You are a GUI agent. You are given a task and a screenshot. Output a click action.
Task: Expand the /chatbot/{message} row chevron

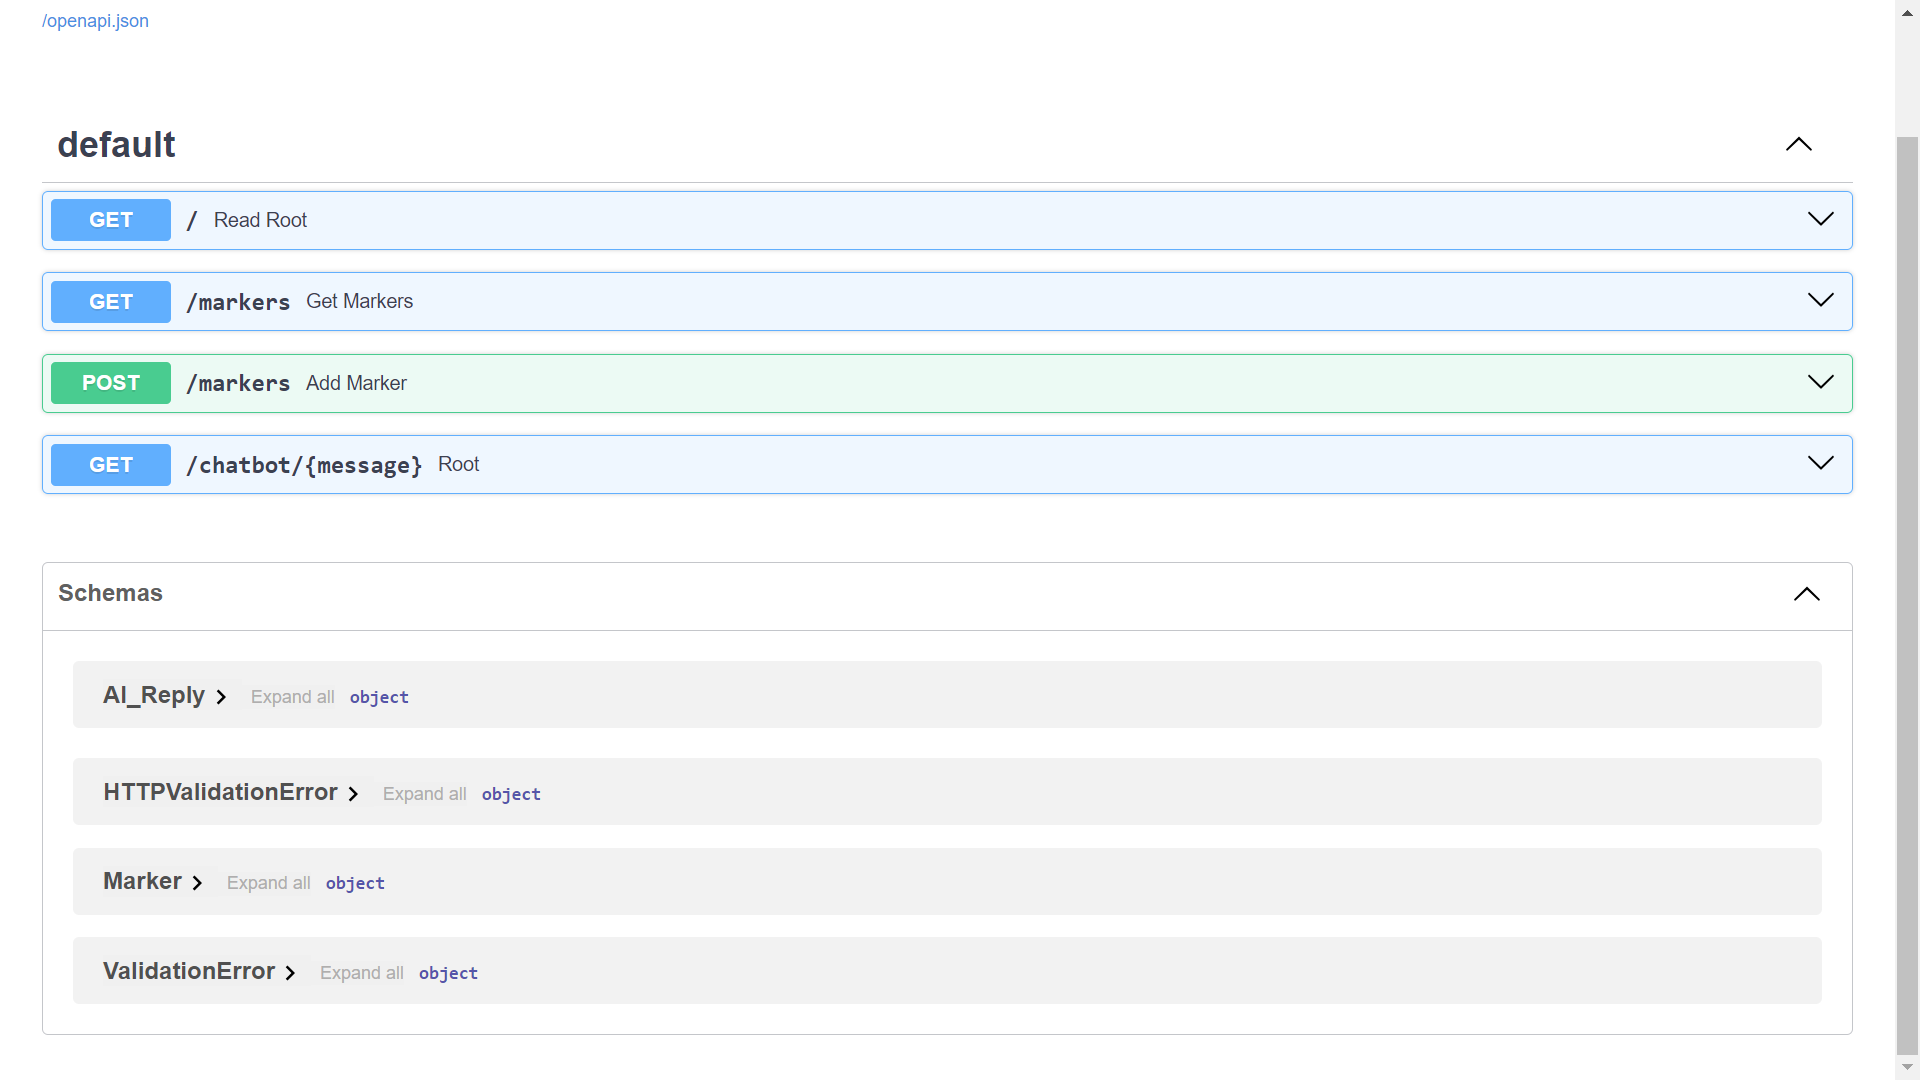(1820, 463)
